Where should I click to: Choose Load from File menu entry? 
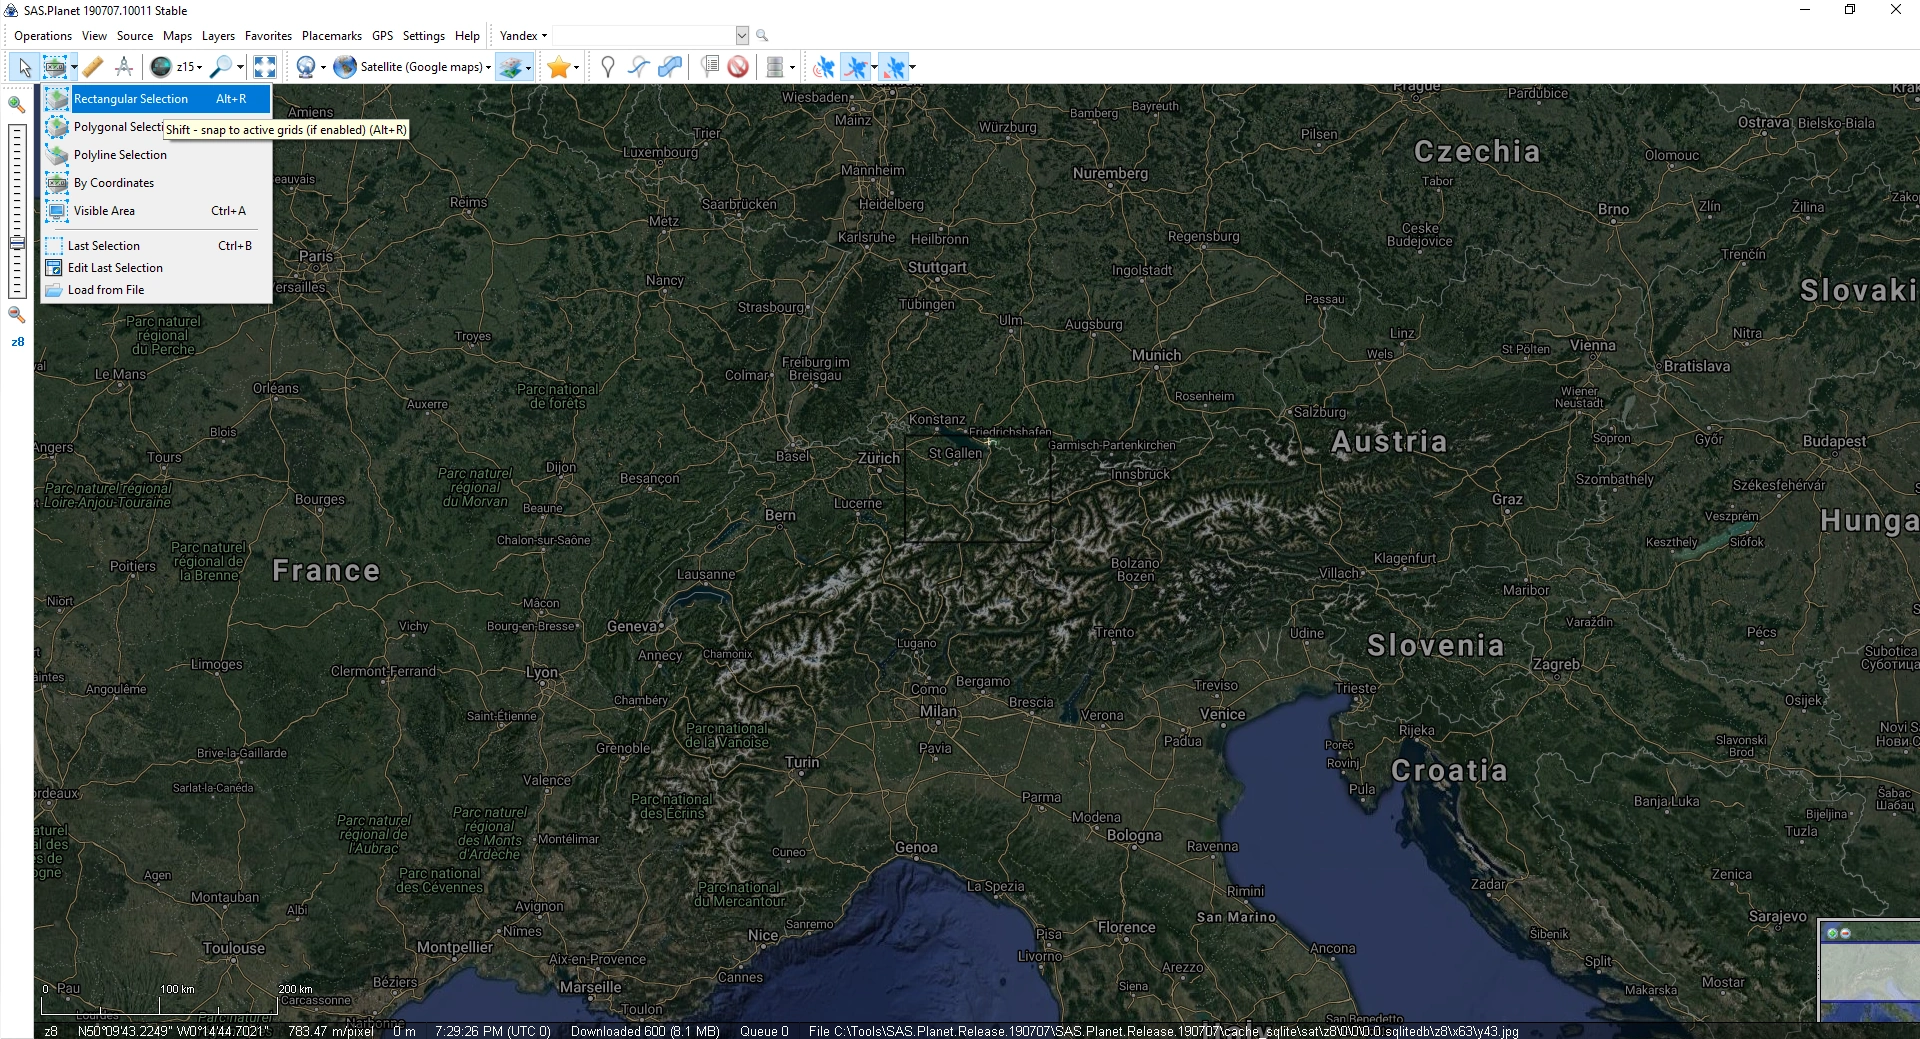157,290
